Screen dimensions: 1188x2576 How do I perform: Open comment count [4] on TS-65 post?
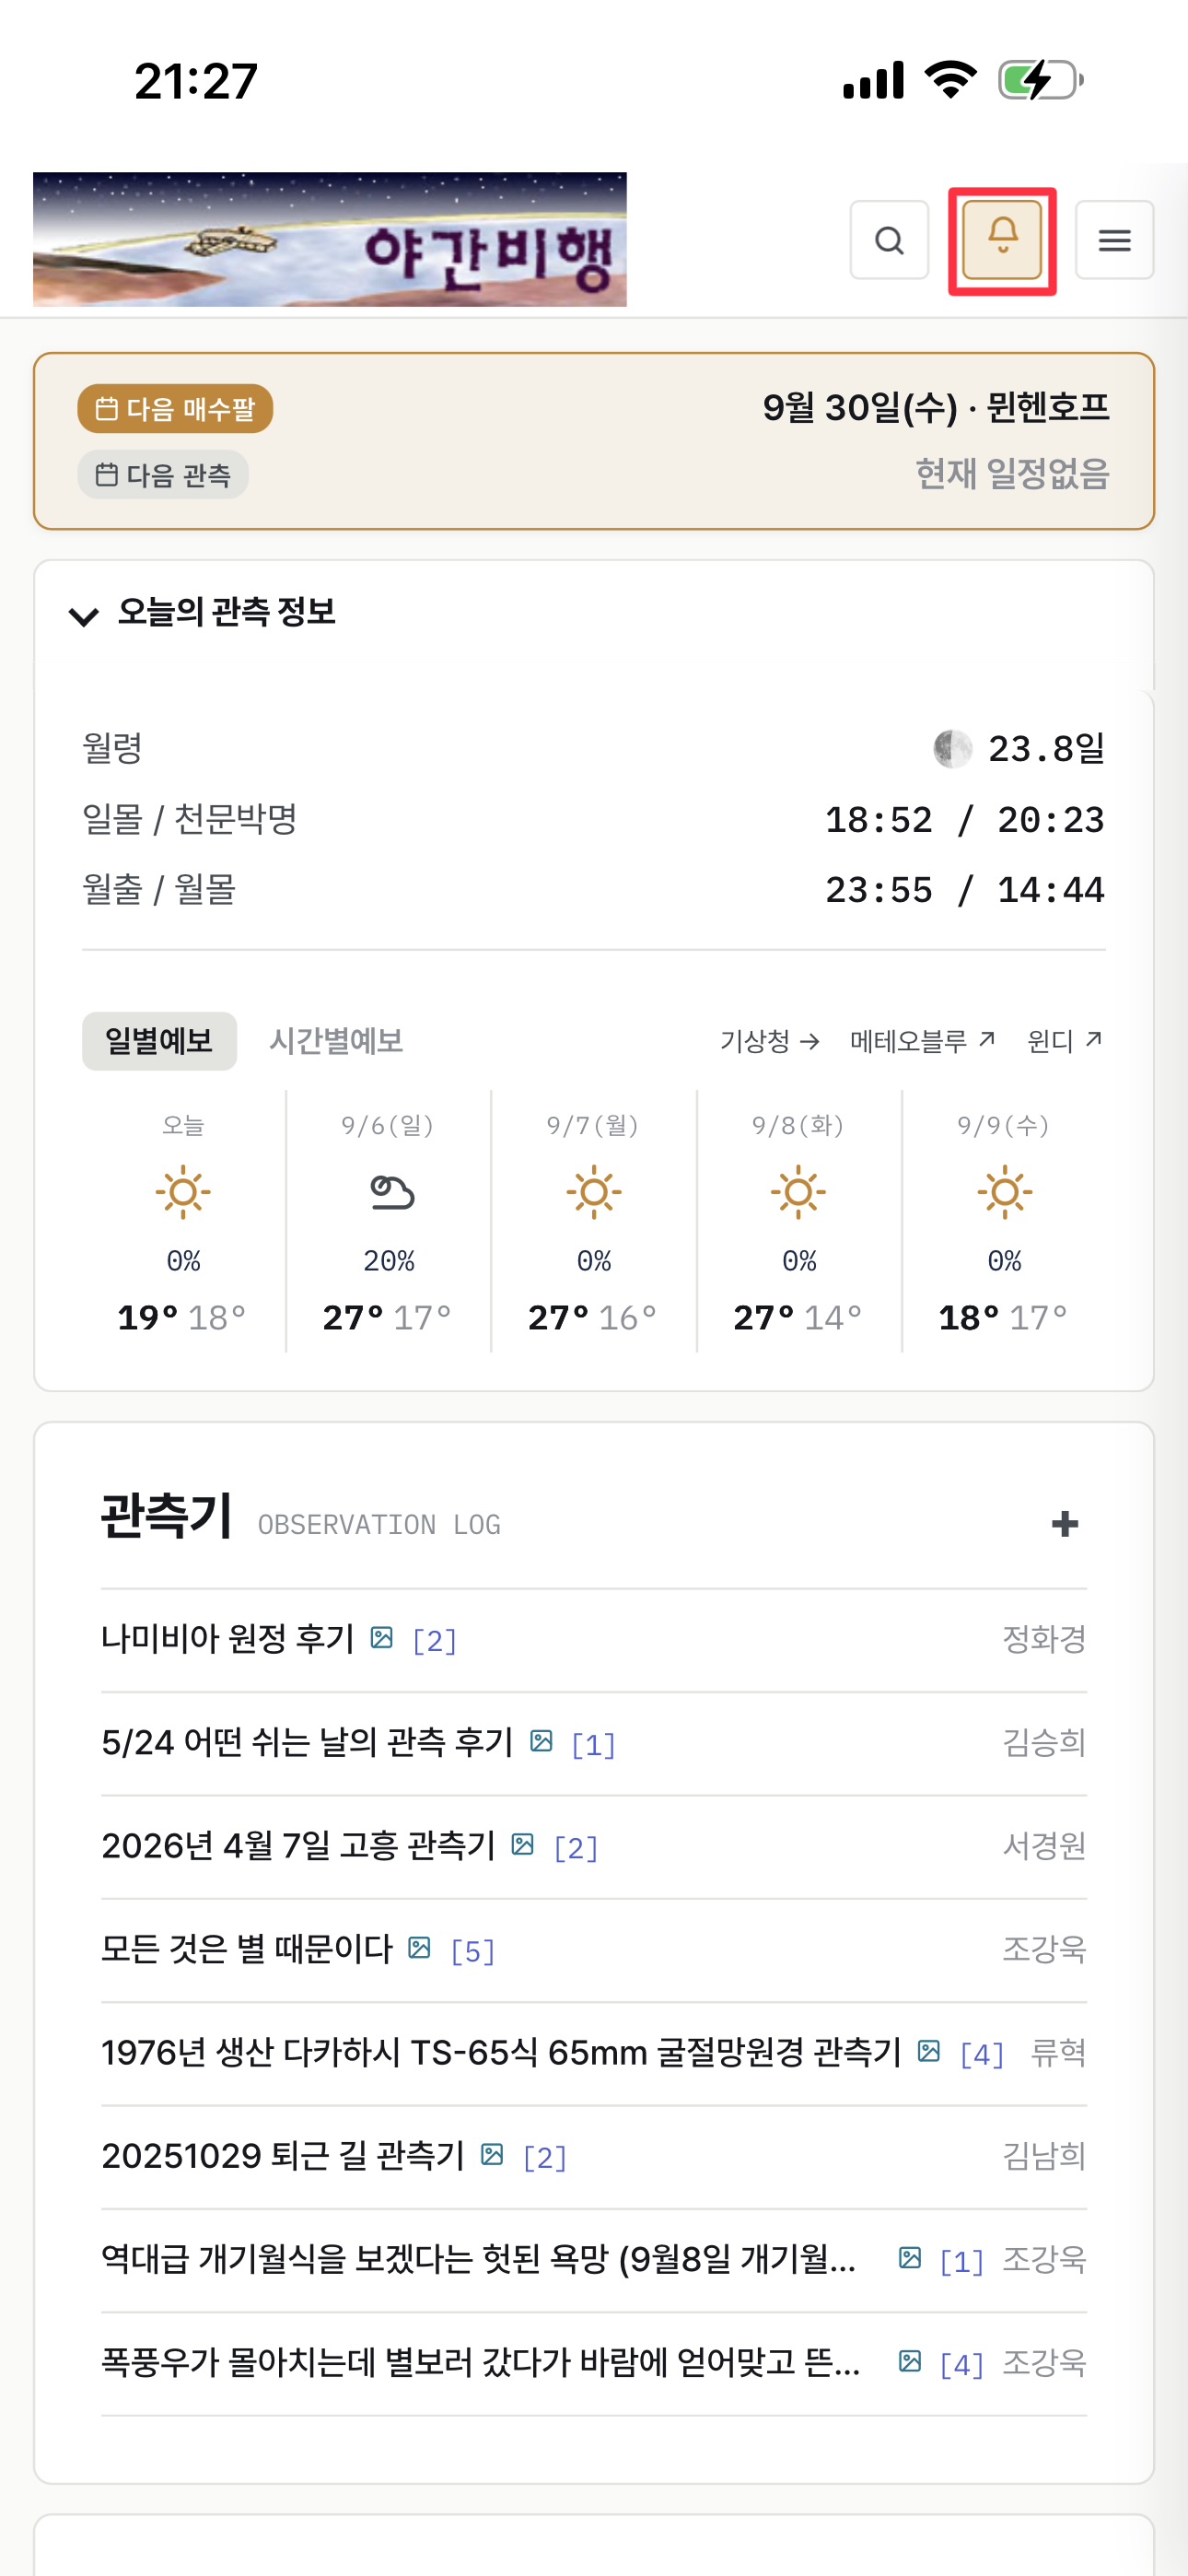click(x=981, y=2054)
